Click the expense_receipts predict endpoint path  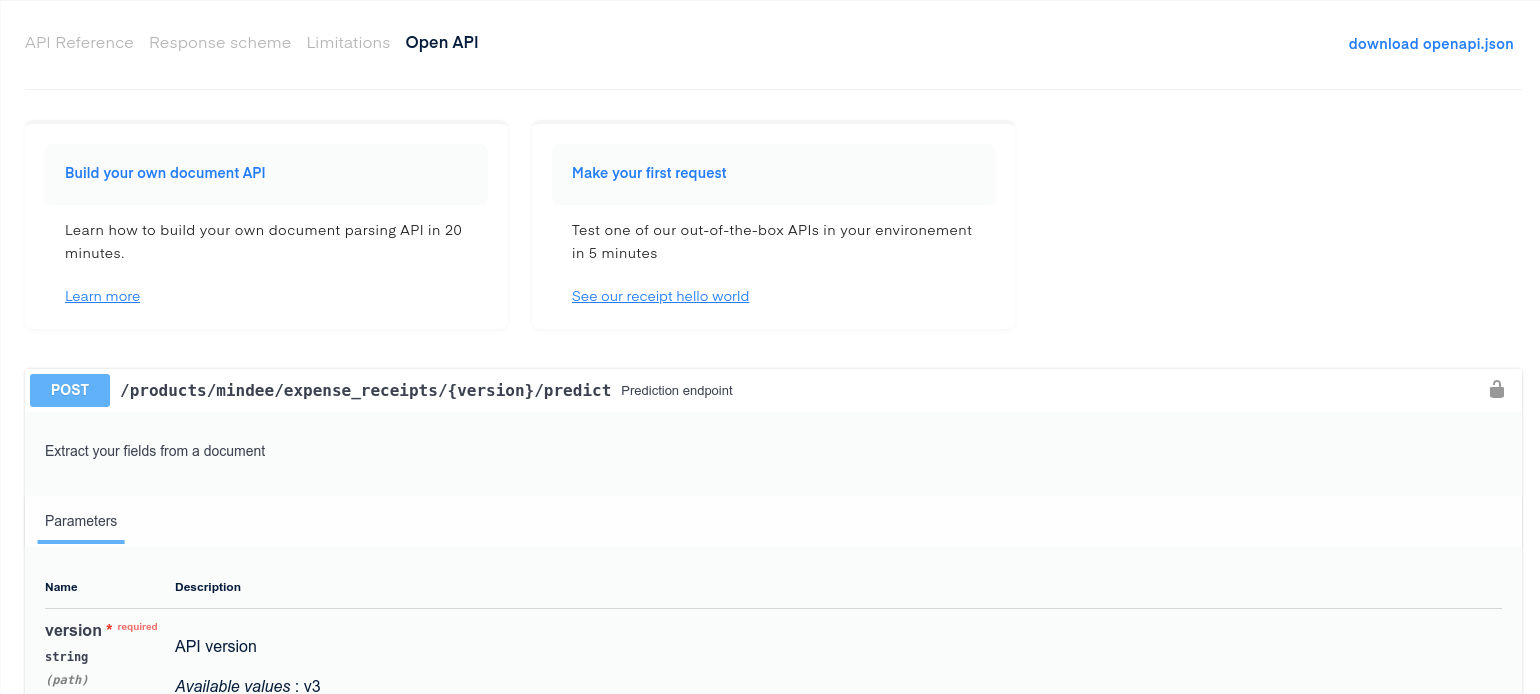click(366, 390)
